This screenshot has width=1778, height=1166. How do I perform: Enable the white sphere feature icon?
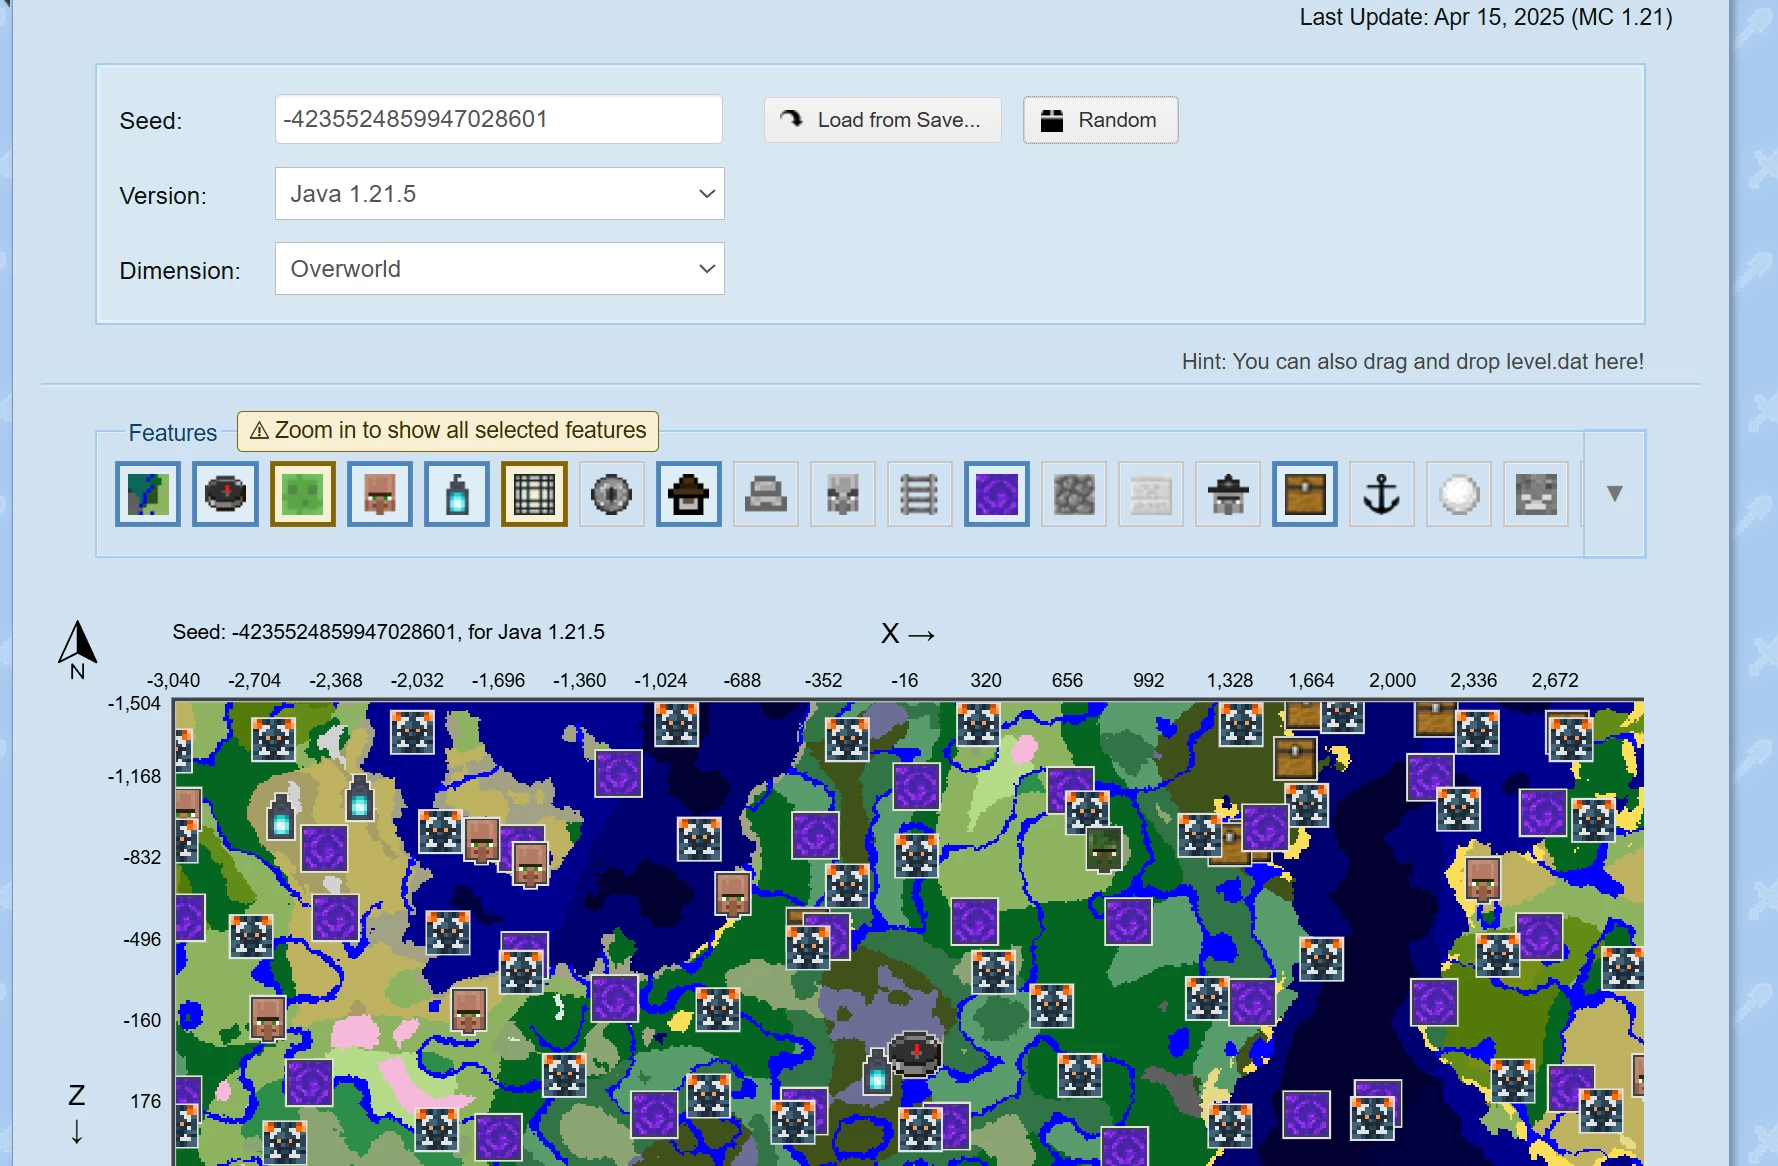tap(1459, 494)
